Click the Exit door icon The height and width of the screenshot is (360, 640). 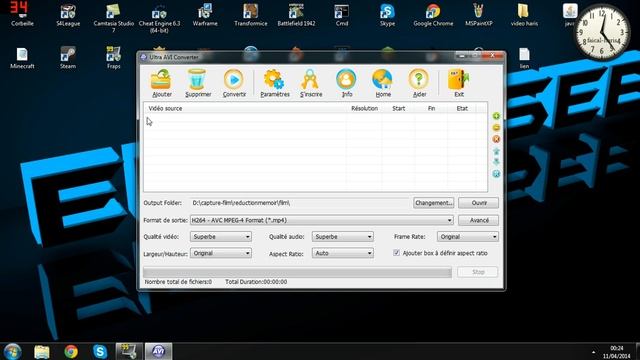point(459,83)
